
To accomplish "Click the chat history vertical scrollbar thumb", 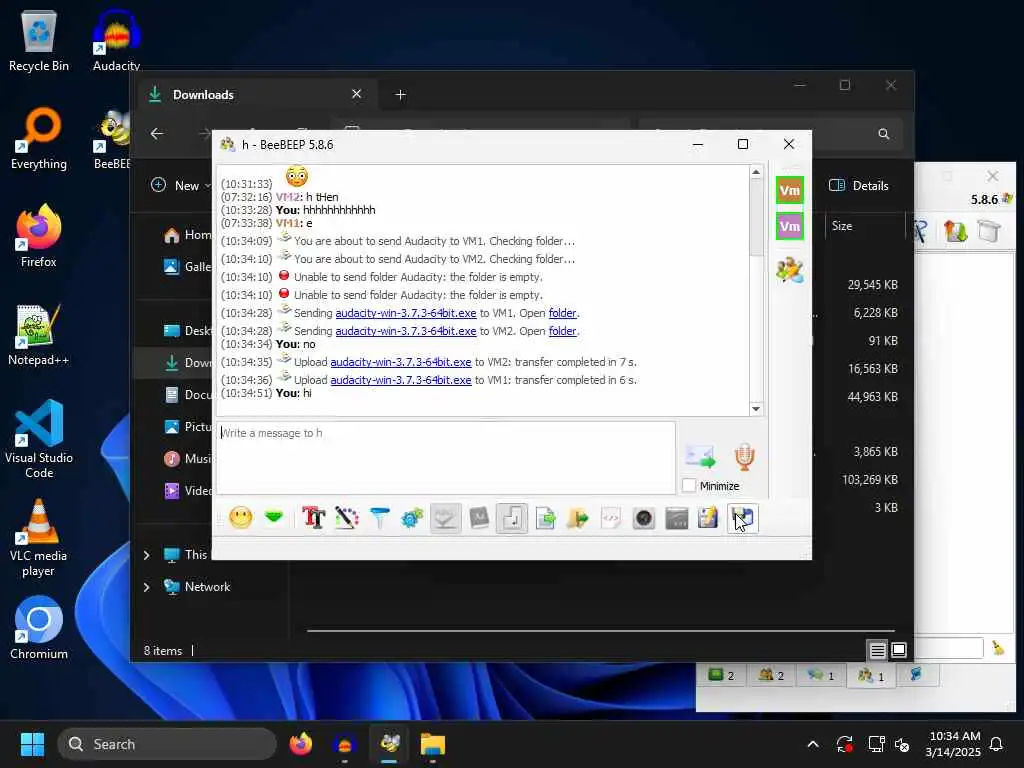I will [x=756, y=219].
